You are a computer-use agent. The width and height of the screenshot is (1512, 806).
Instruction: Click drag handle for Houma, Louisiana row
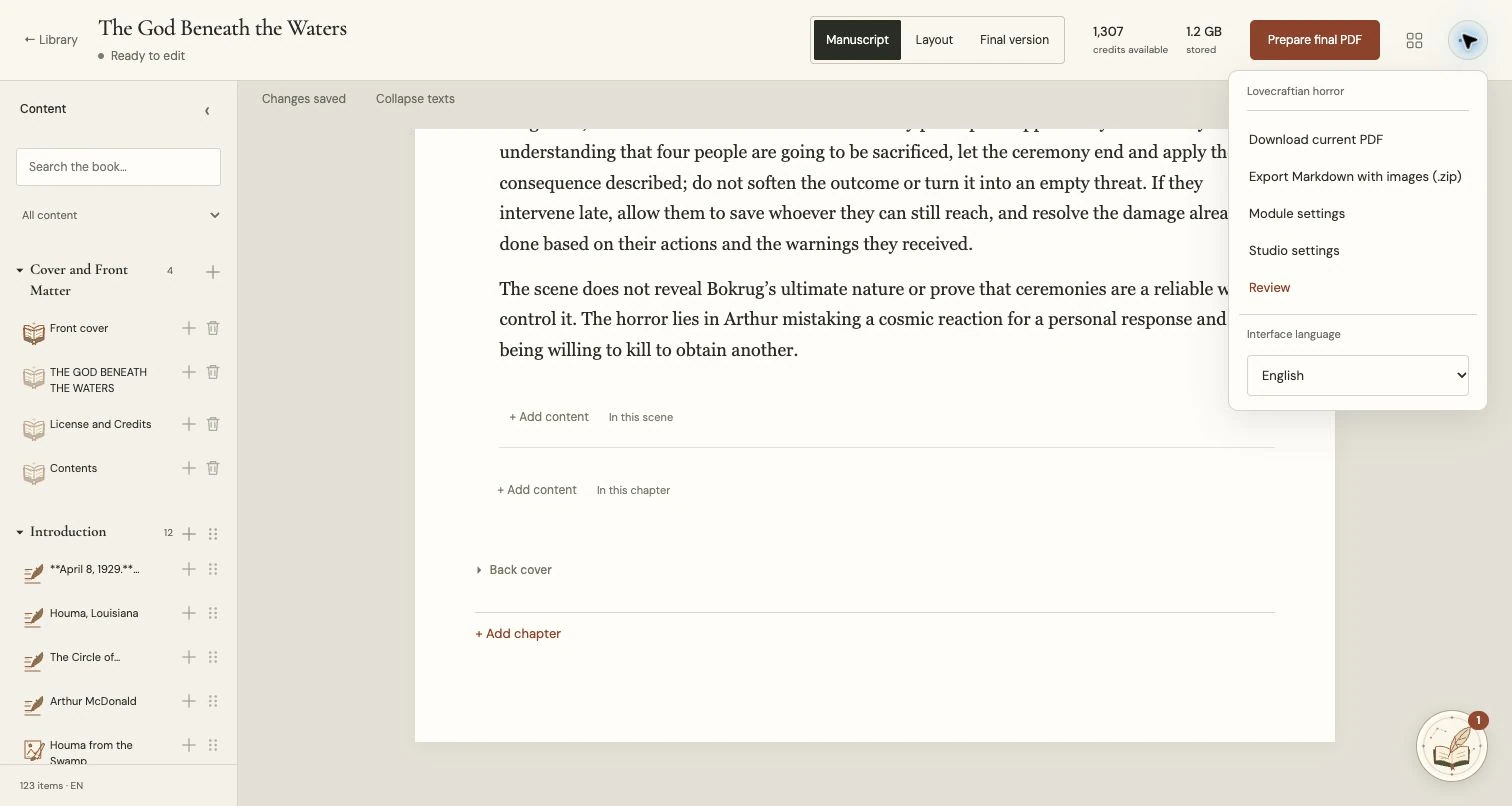[213, 613]
